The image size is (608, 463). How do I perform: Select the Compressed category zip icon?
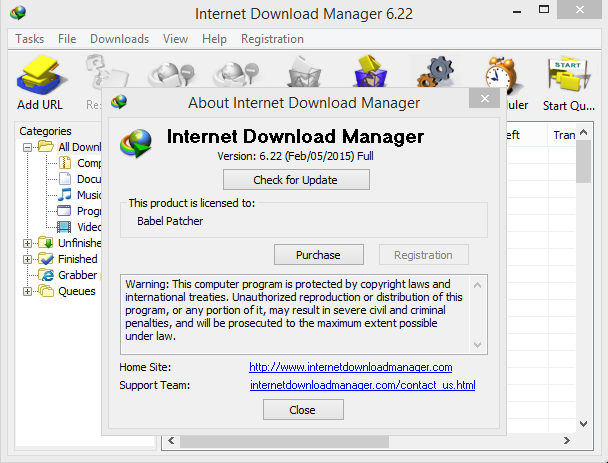(65, 163)
